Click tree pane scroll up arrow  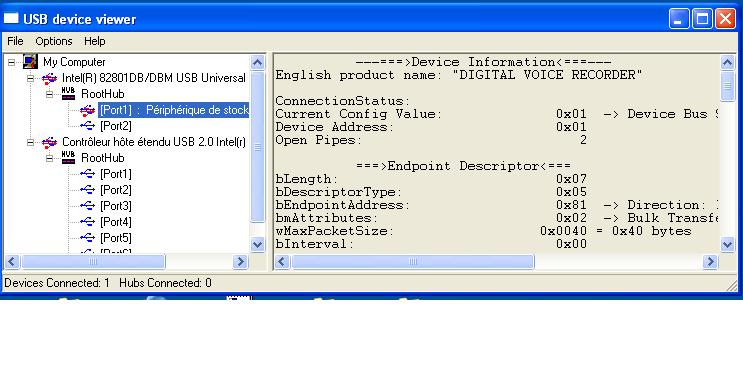[257, 63]
